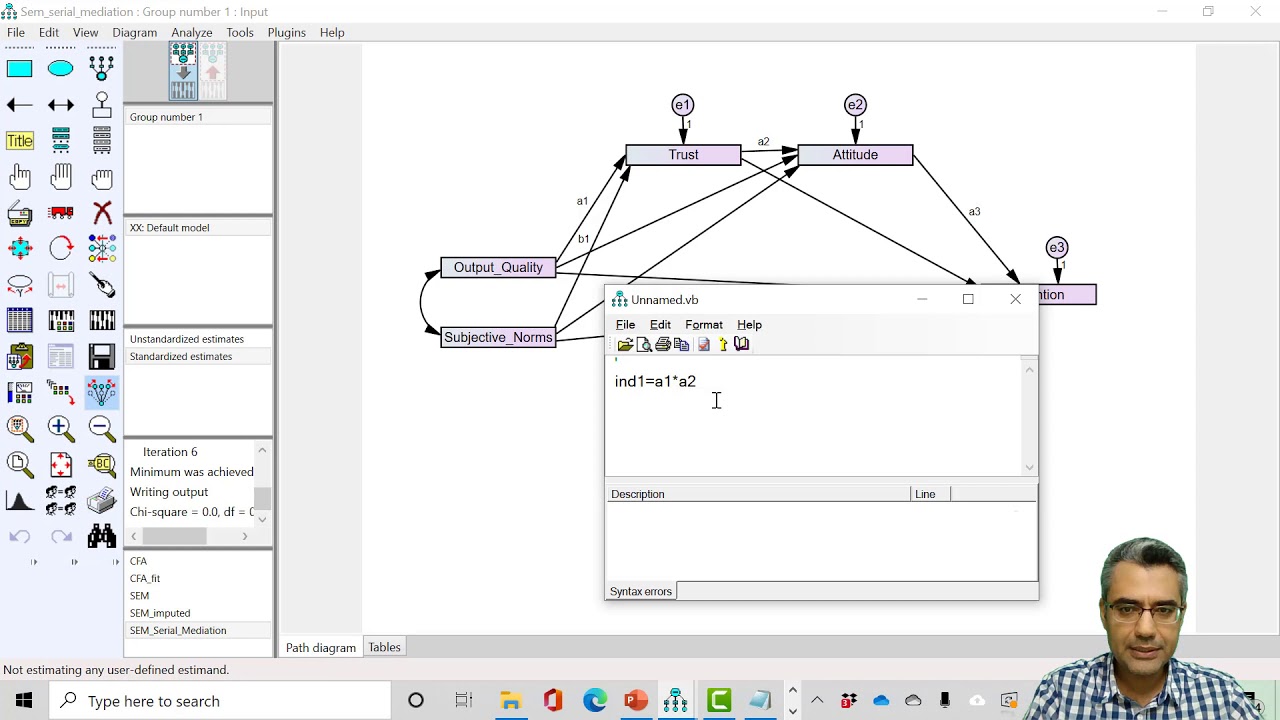This screenshot has width=1280, height=720.
Task: Click the Description column header
Action: [x=758, y=494]
